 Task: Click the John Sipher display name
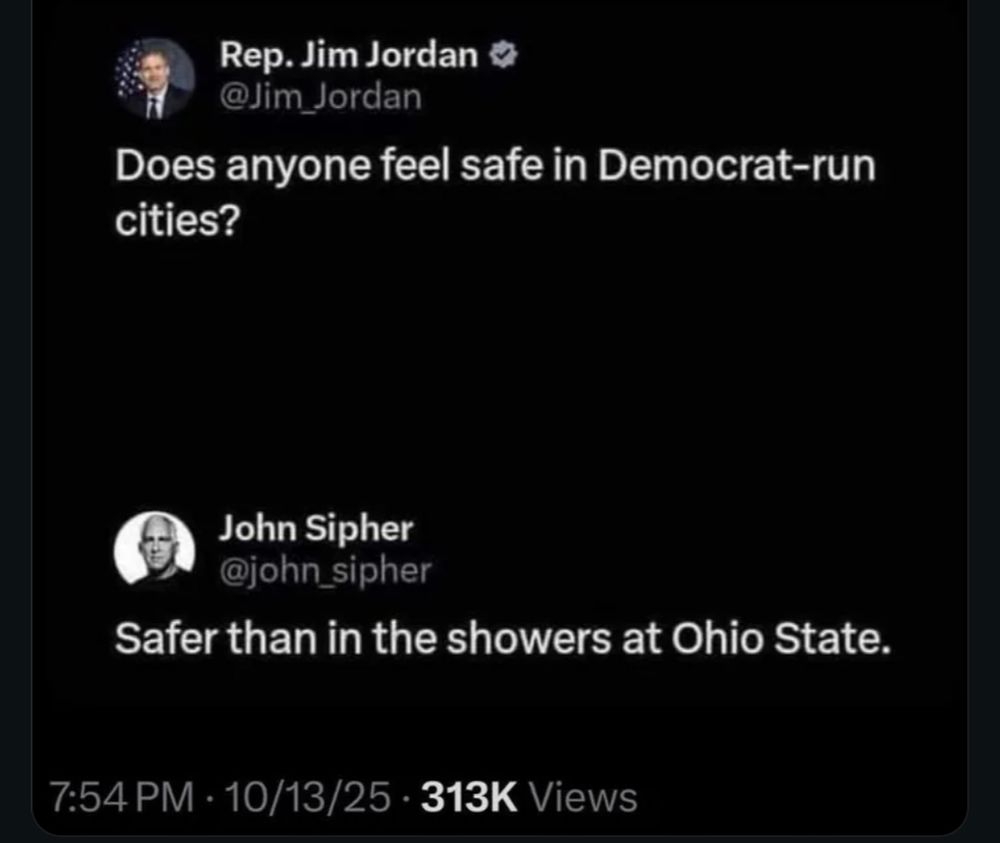click(316, 529)
